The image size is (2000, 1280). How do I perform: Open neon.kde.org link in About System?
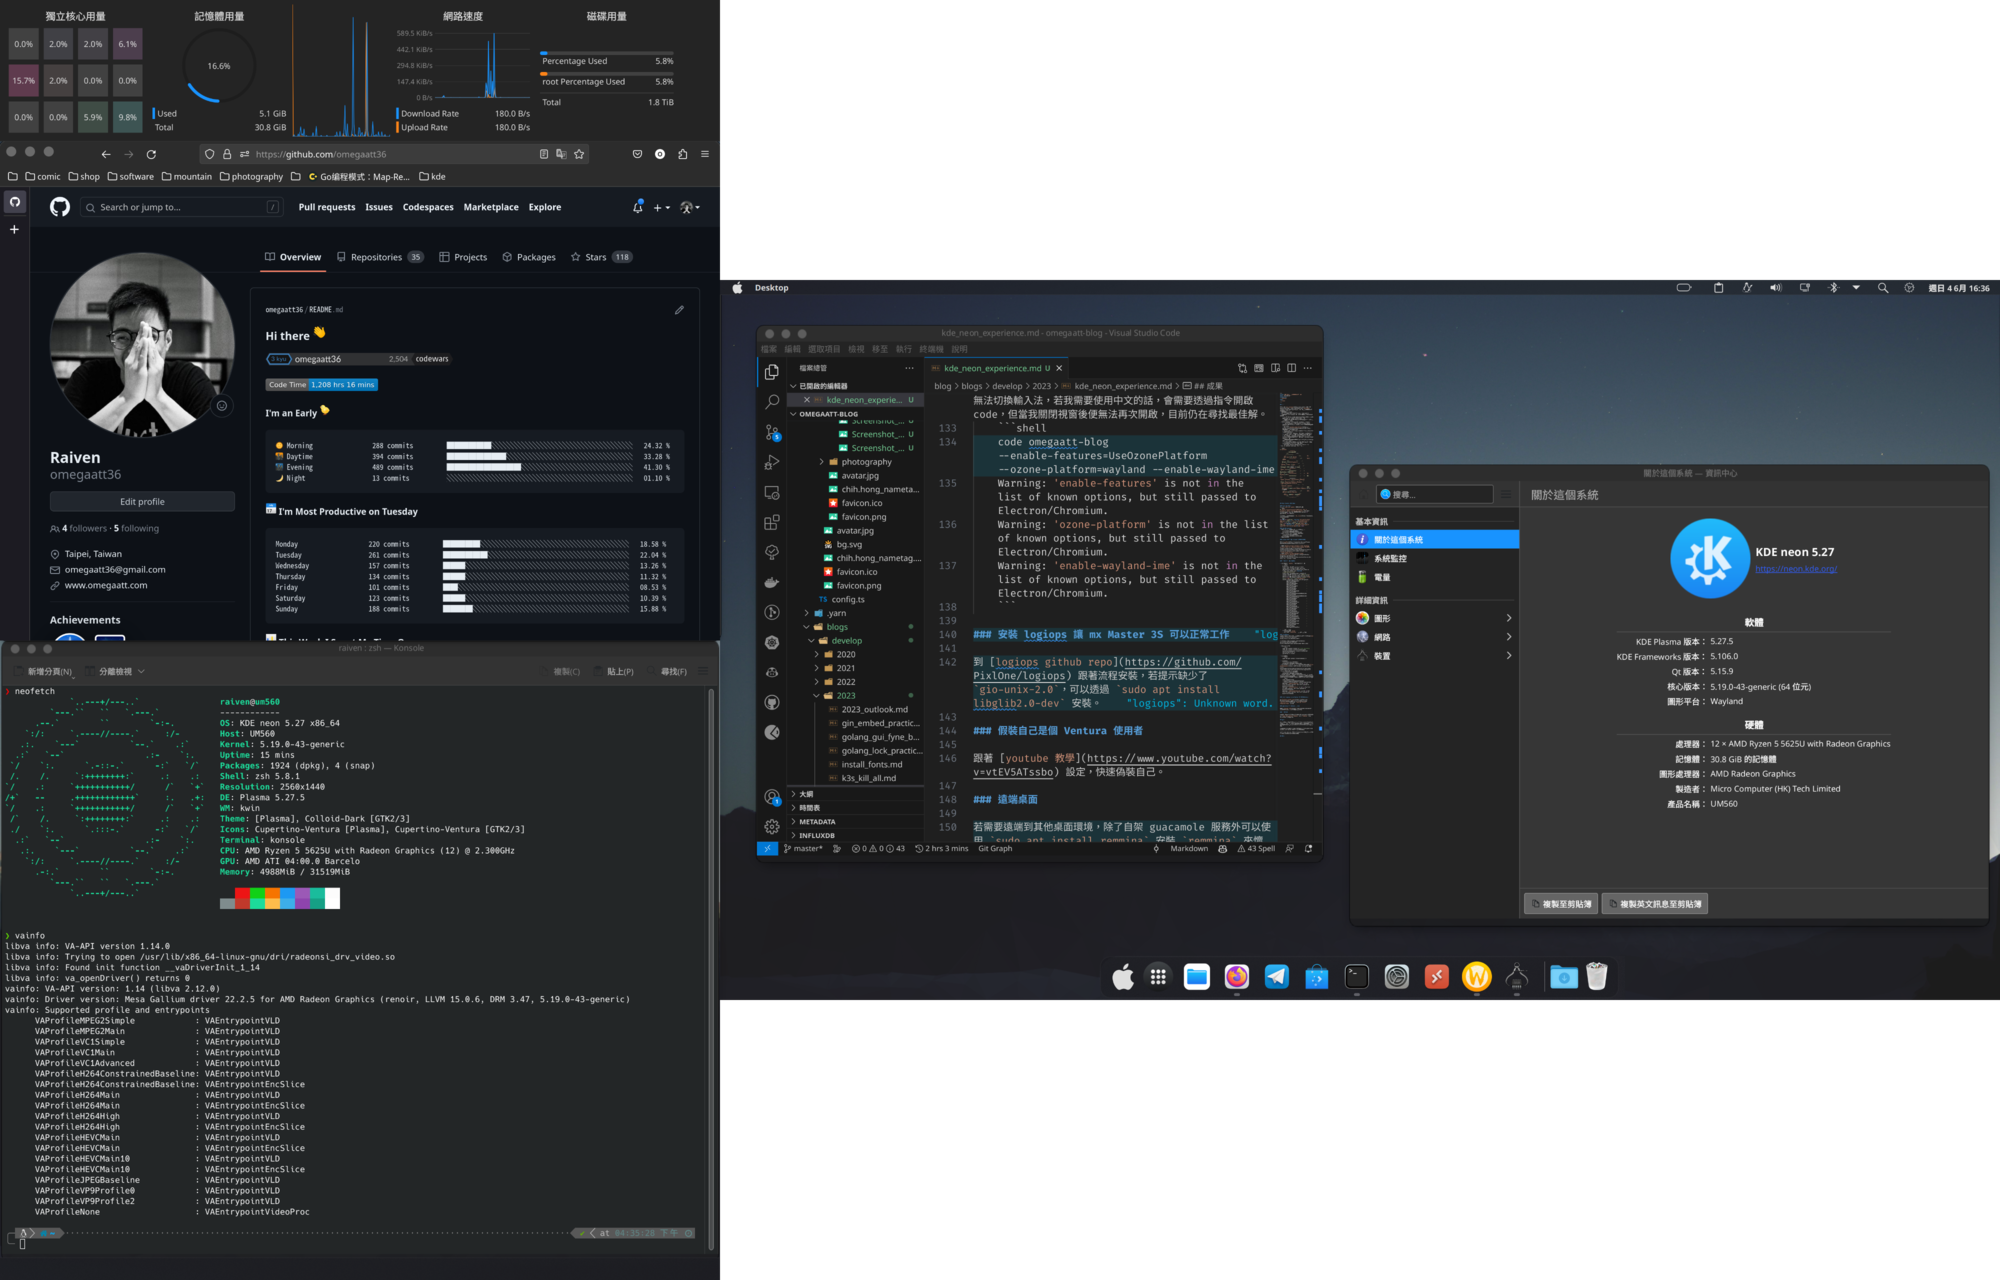1796,569
